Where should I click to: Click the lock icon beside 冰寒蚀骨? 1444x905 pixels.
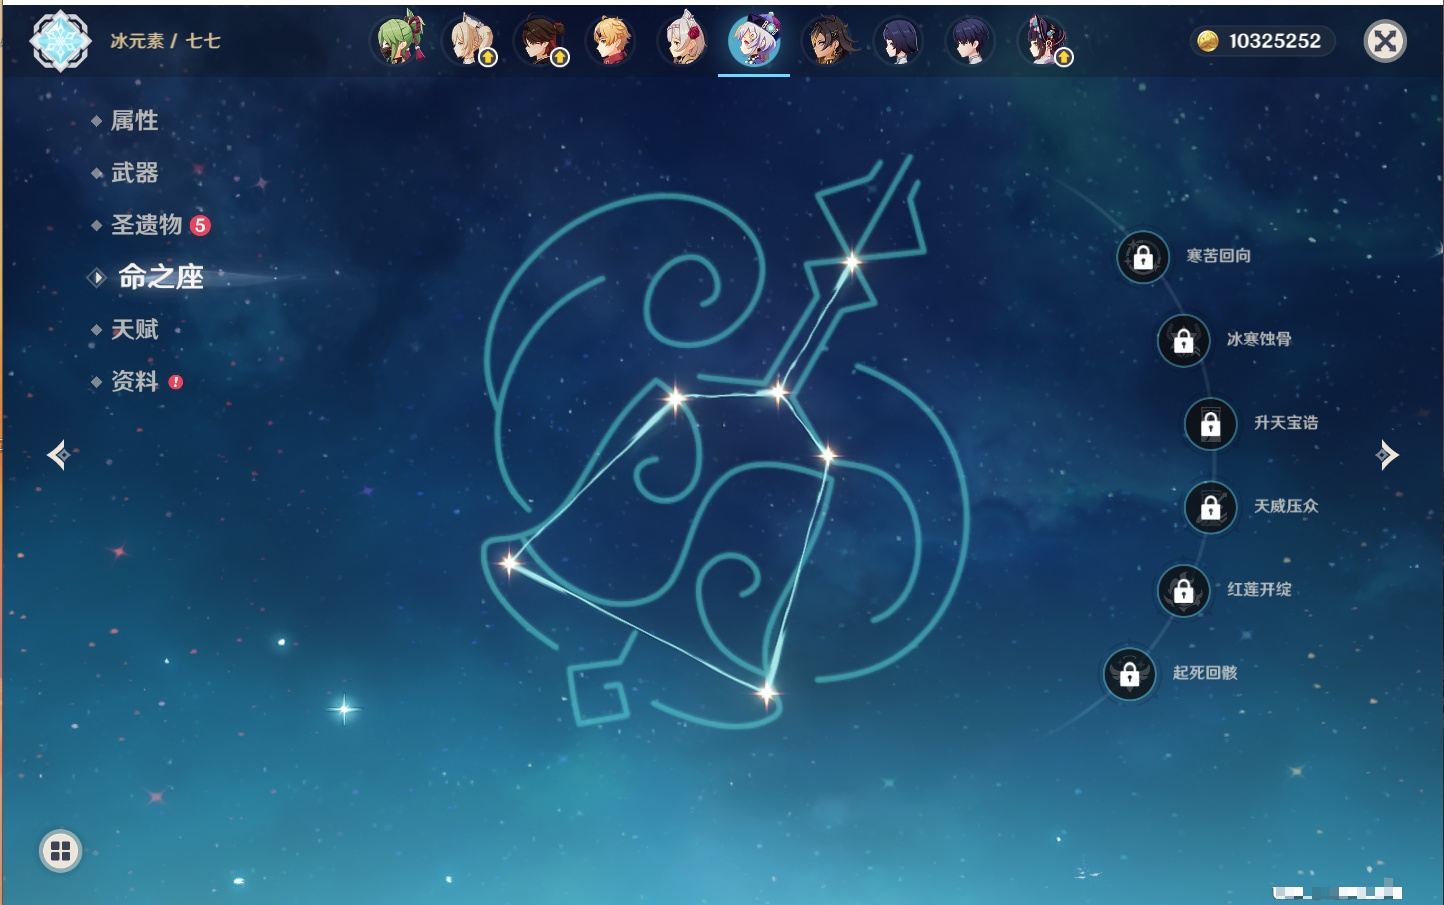pyautogui.click(x=1184, y=340)
